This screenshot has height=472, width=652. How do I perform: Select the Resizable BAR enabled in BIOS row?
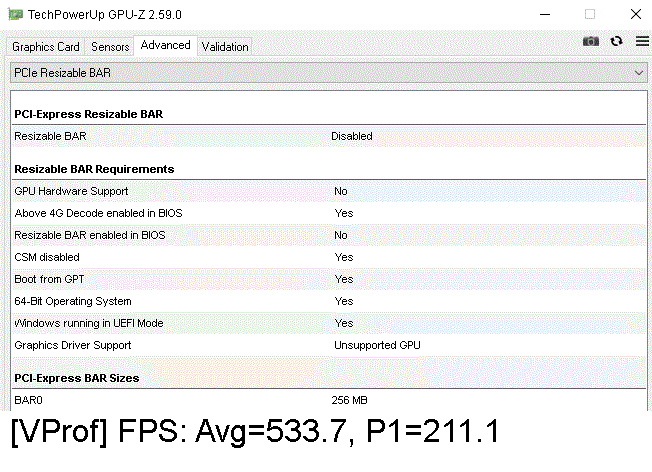(x=326, y=235)
